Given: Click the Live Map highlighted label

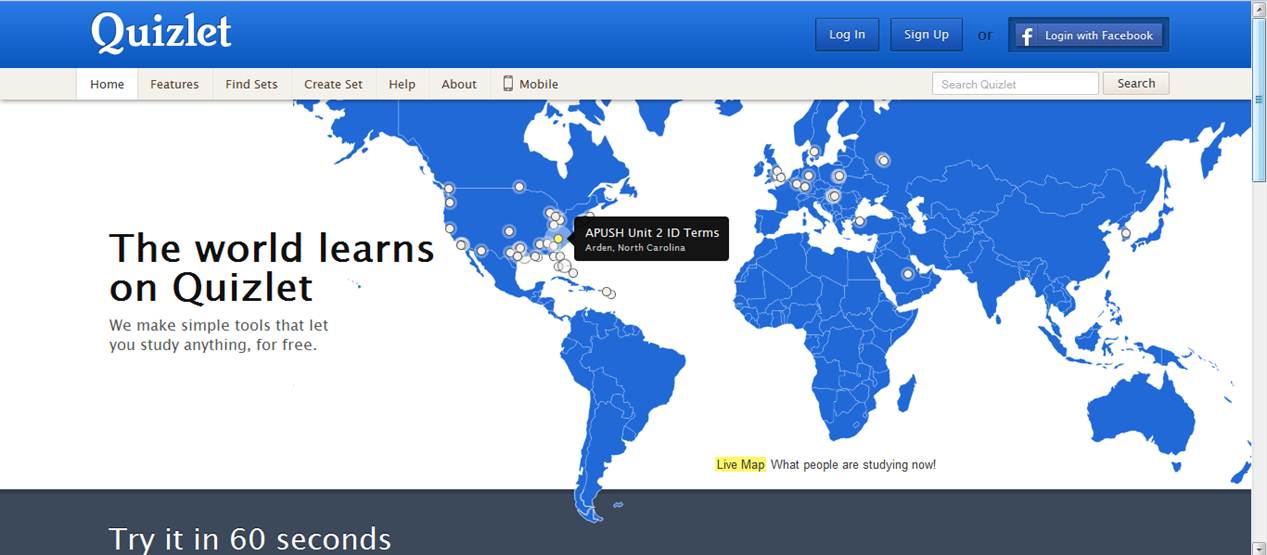Looking at the screenshot, I should point(740,465).
